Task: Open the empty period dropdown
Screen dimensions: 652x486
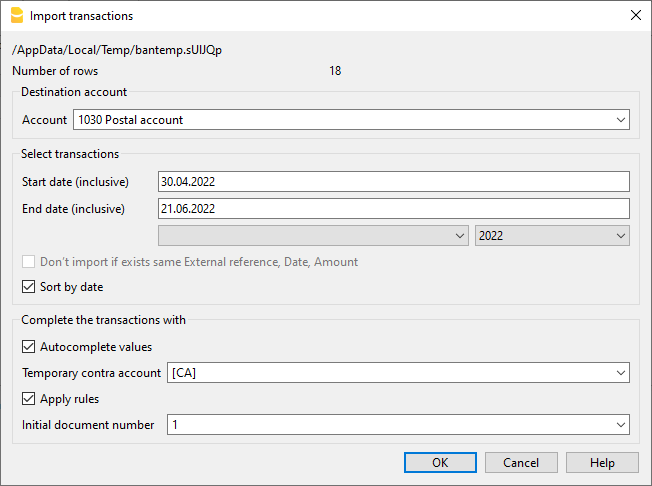Action: [313, 236]
